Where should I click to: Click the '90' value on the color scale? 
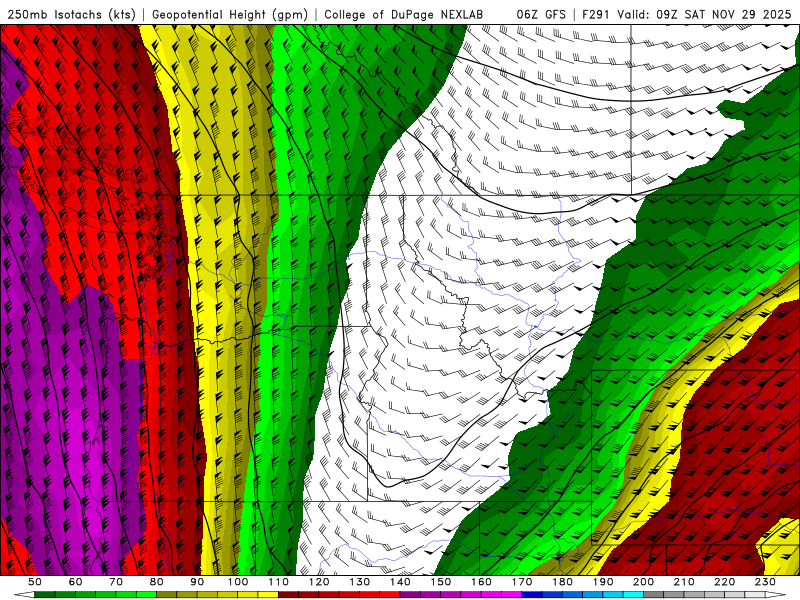pyautogui.click(x=197, y=582)
